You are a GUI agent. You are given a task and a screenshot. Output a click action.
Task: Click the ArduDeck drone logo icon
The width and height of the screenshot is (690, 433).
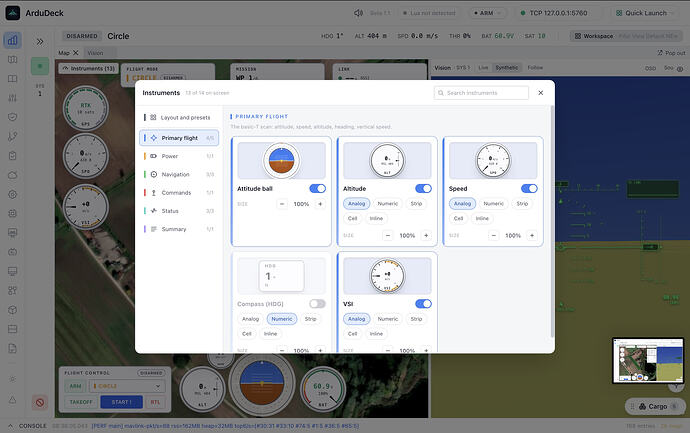[12, 13]
